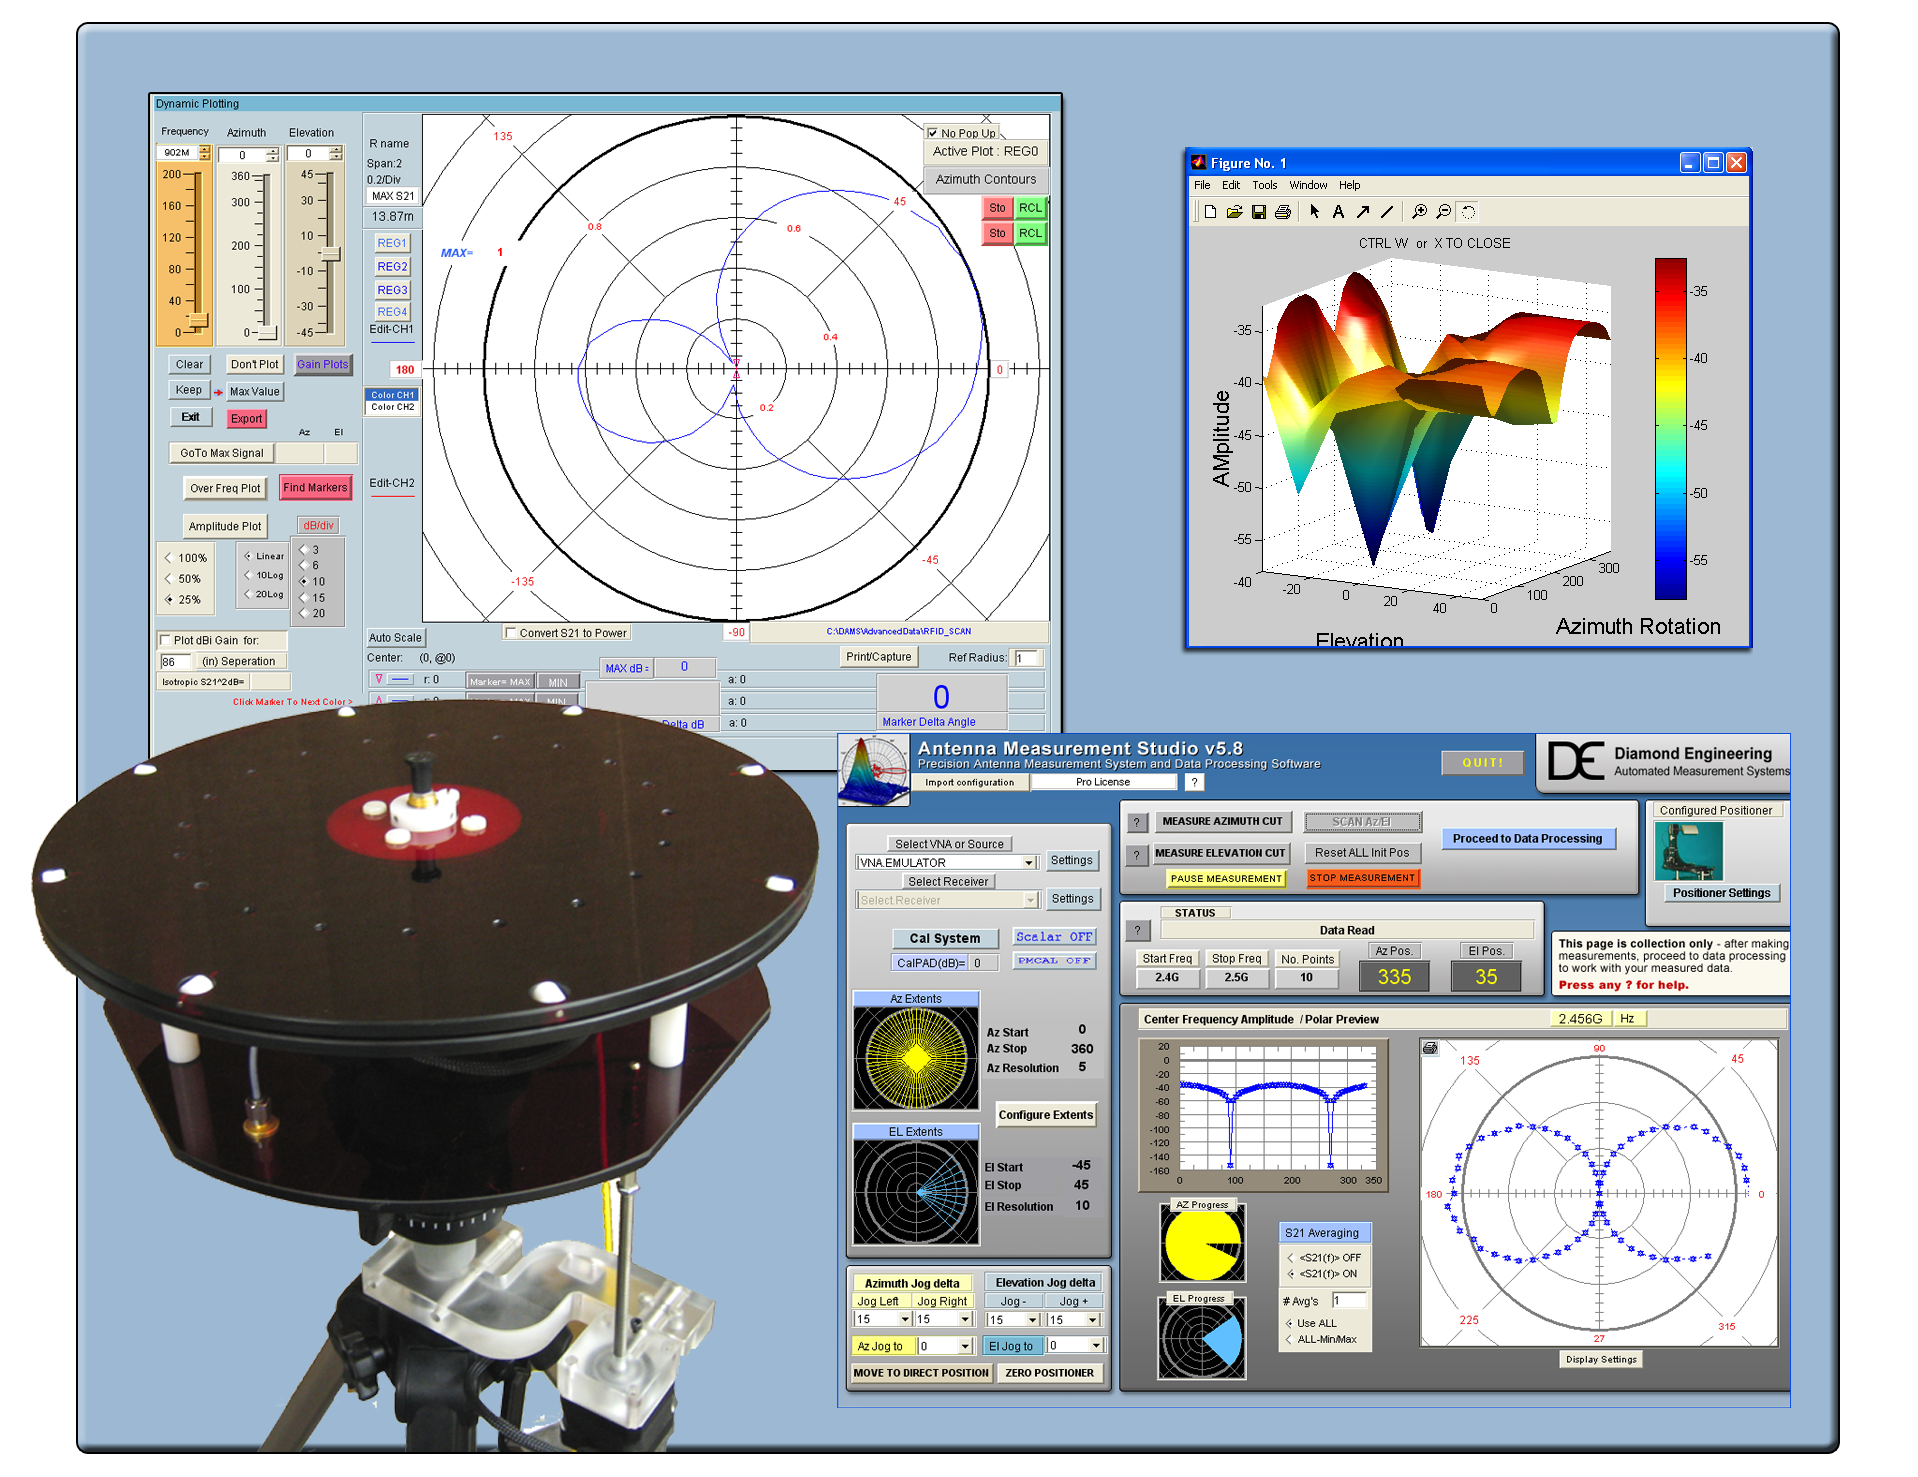Click the help '?' in the Status panel
The image size is (1918, 1477).
pos(1136,930)
